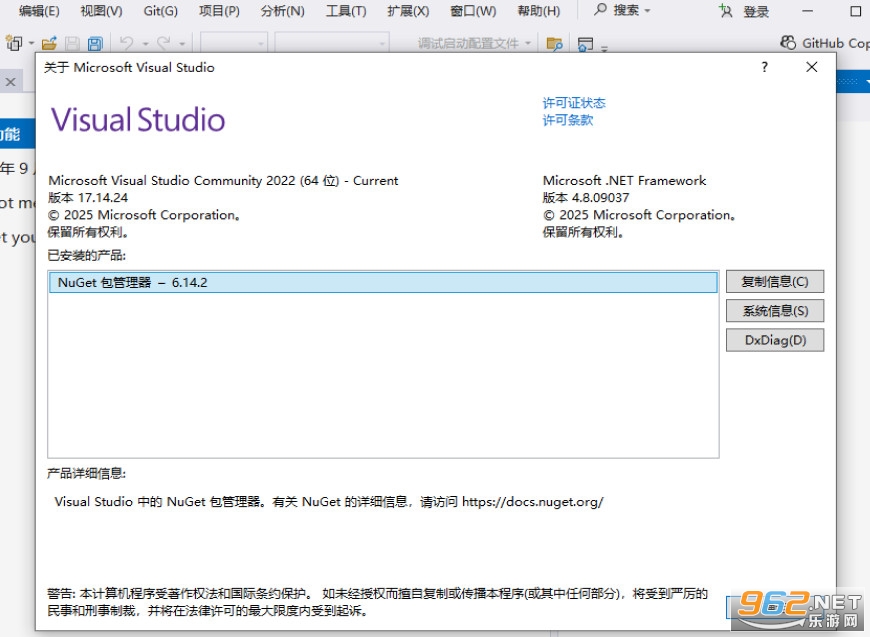
Task: Click the 复制信息(C) button
Action: coord(775,281)
